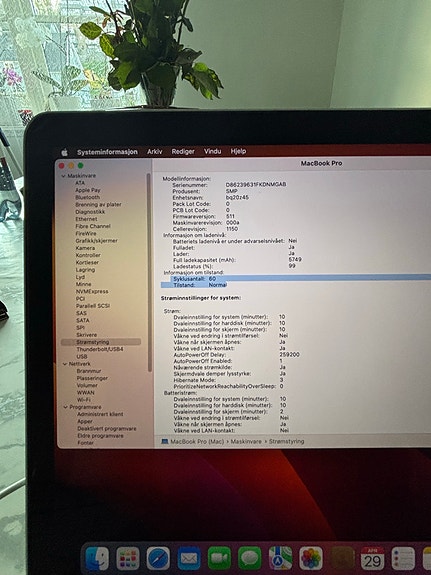This screenshot has height=575, width=431.
Task: Select Thunderbolt/USB4 in the sidebar
Action: tap(100, 349)
